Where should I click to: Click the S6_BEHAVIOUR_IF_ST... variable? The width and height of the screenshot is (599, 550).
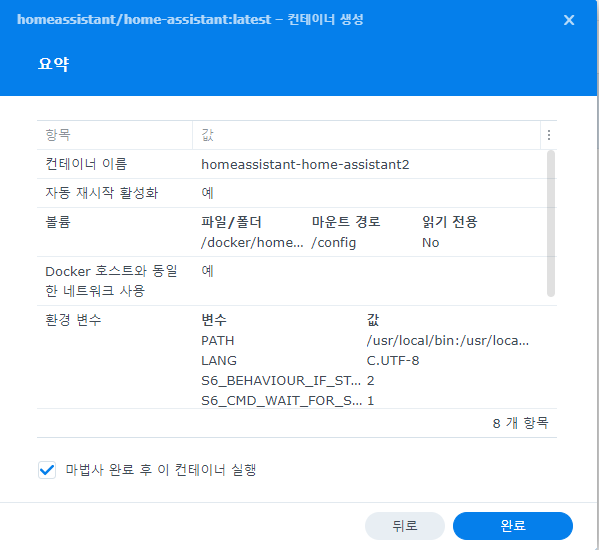pyautogui.click(x=281, y=381)
